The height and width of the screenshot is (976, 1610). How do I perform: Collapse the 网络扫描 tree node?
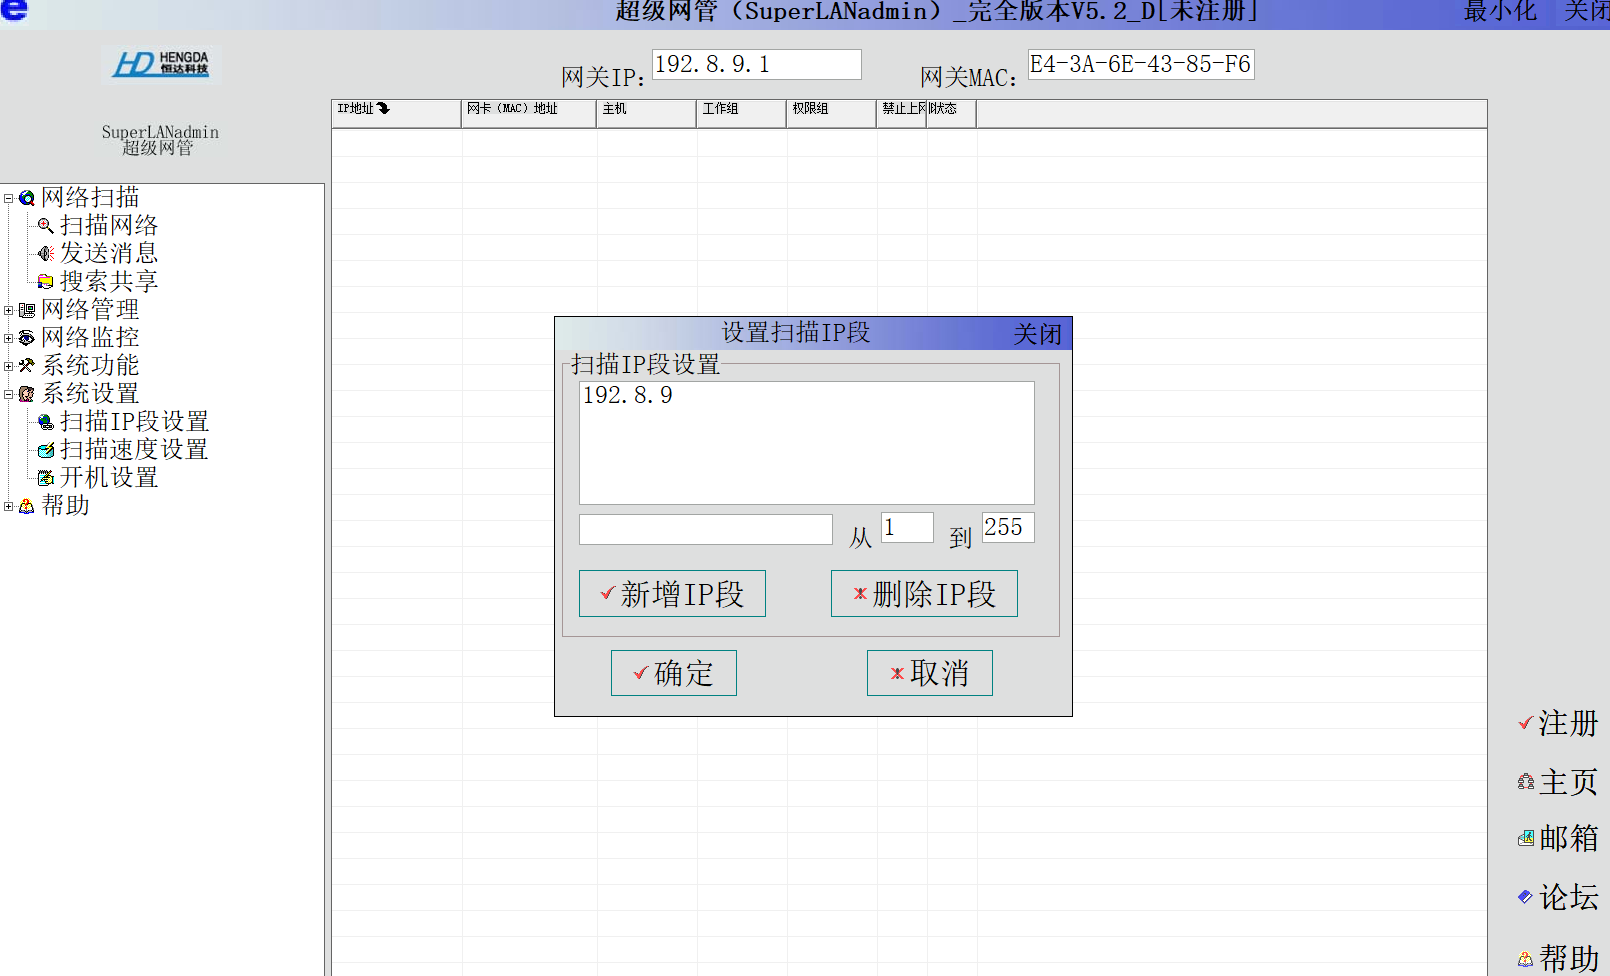pos(9,198)
